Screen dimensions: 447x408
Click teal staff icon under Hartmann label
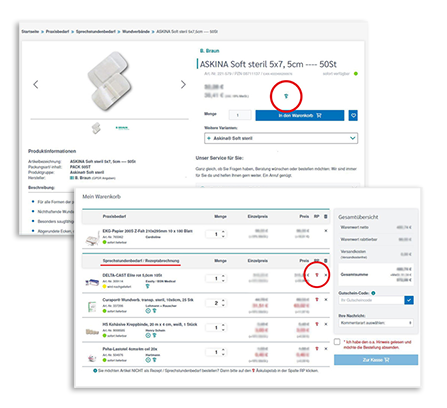click(154, 360)
